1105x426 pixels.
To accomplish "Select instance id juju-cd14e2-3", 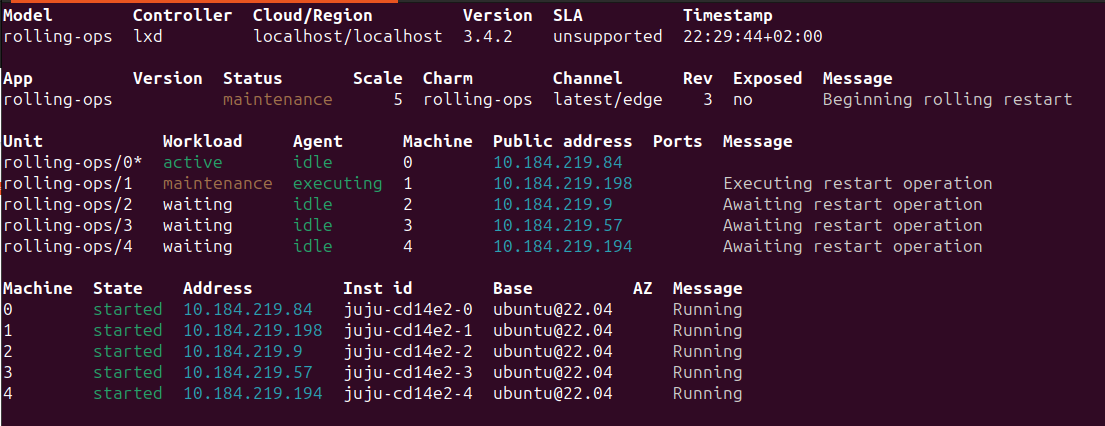I will 407,373.
